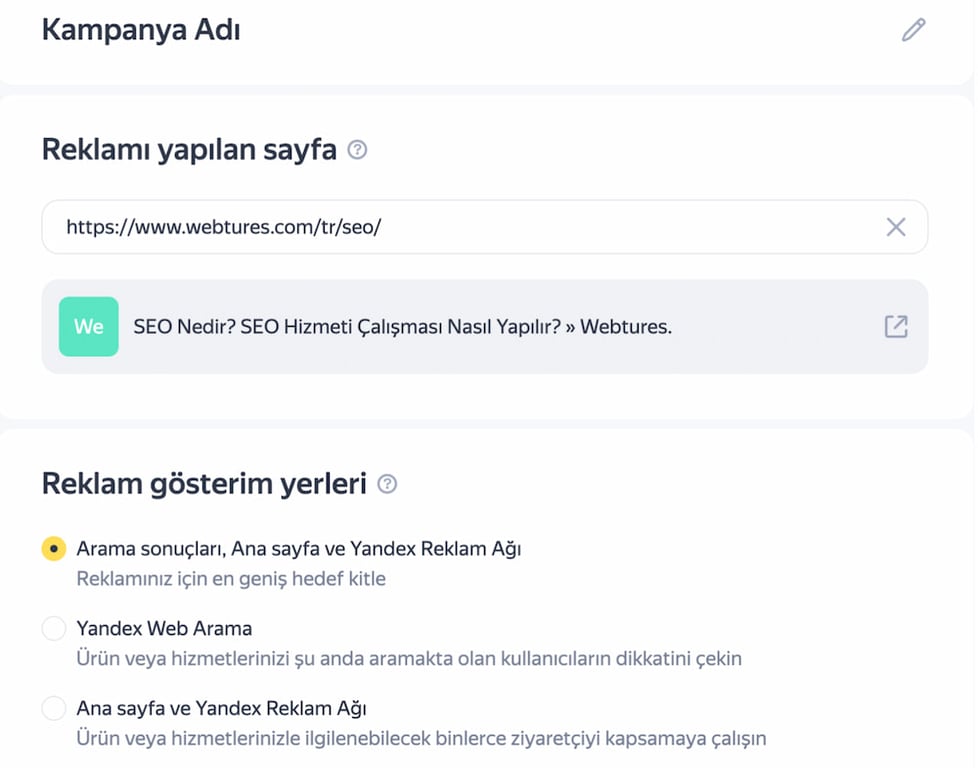The width and height of the screenshot is (978, 768).
Task: Click the site preview card for webtures.com
Action: (x=485, y=326)
